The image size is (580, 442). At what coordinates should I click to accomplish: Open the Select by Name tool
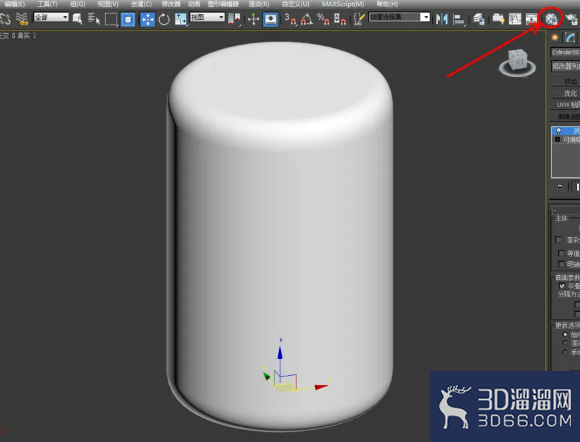pyautogui.click(x=94, y=18)
